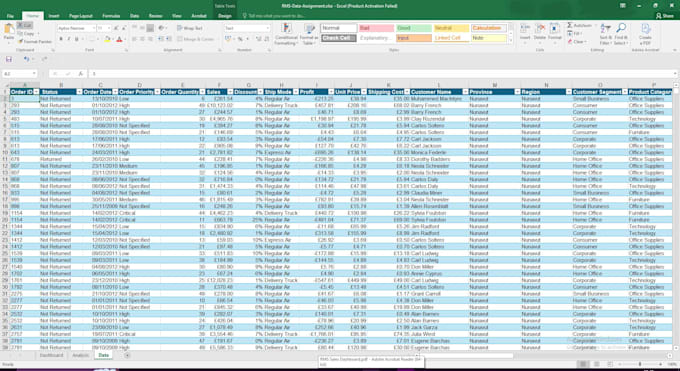The width and height of the screenshot is (680, 371).
Task: Click the Share button
Action: pos(665,16)
